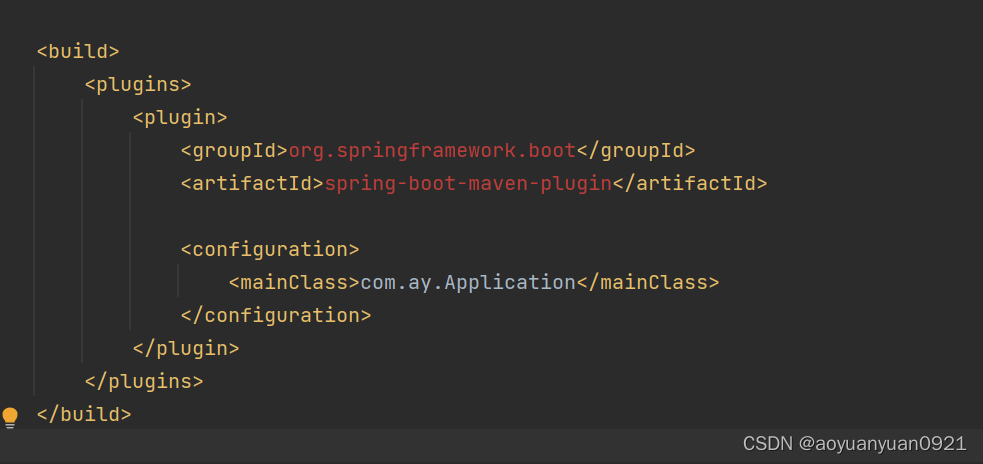Select the com.ay.Application mainClass value
Viewport: 983px width, 464px height.
point(468,282)
